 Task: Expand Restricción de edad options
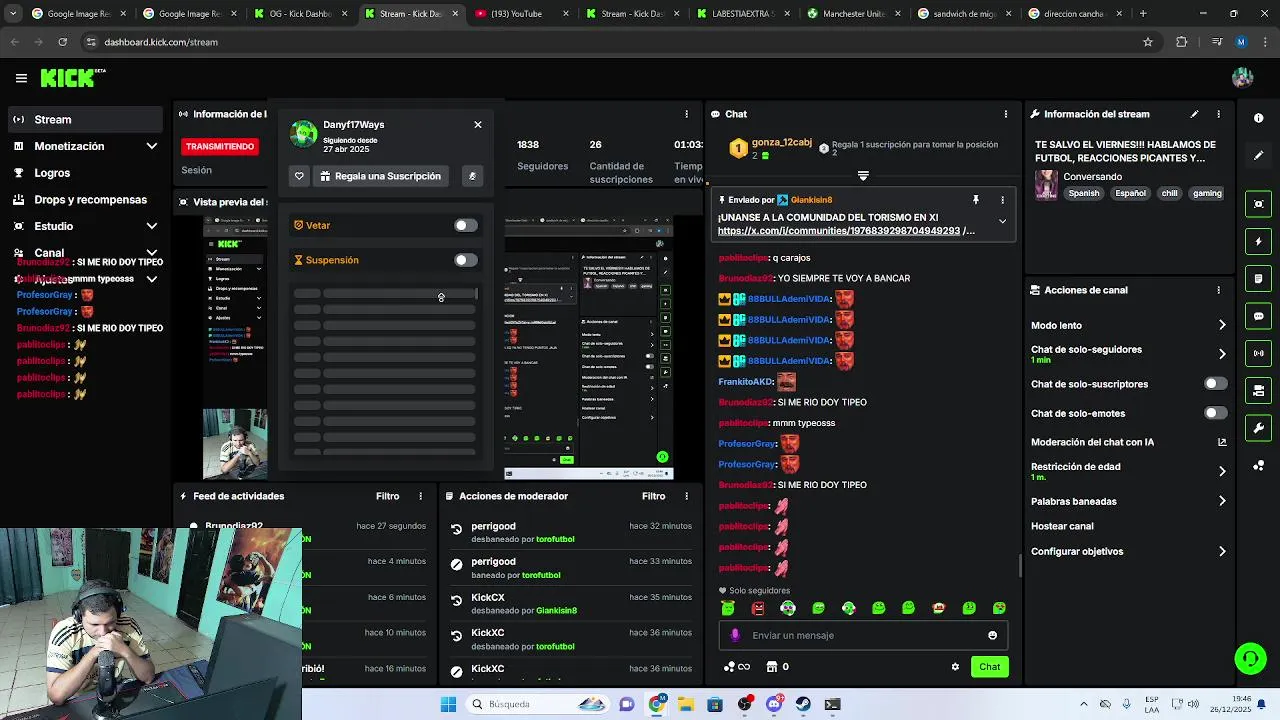point(1222,471)
